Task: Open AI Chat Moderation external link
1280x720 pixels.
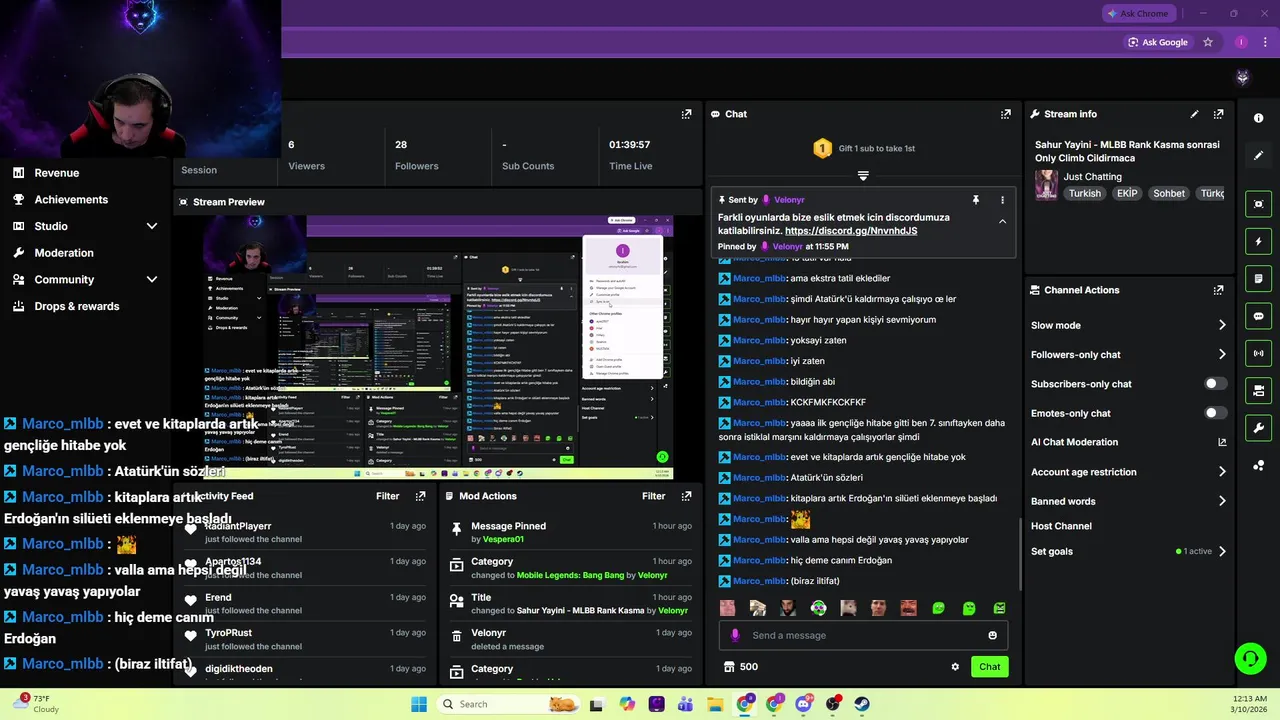Action: (x=1222, y=442)
